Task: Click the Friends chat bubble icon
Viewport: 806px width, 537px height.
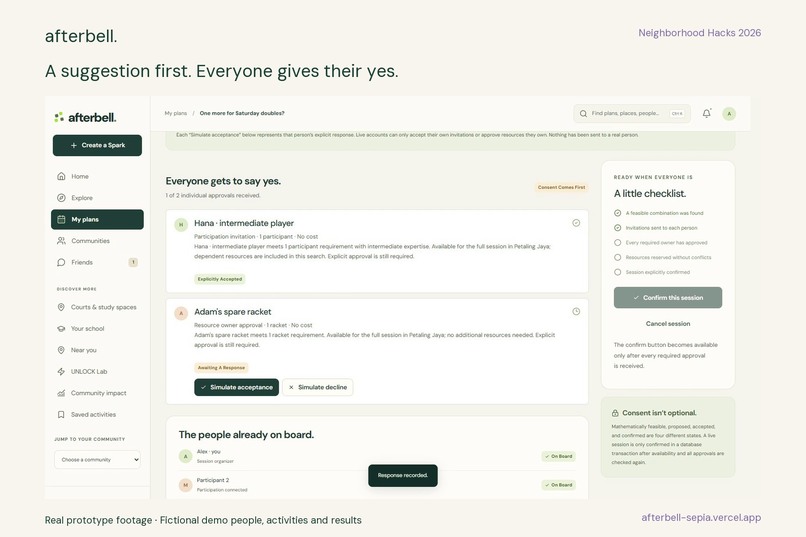Action: pos(61,263)
